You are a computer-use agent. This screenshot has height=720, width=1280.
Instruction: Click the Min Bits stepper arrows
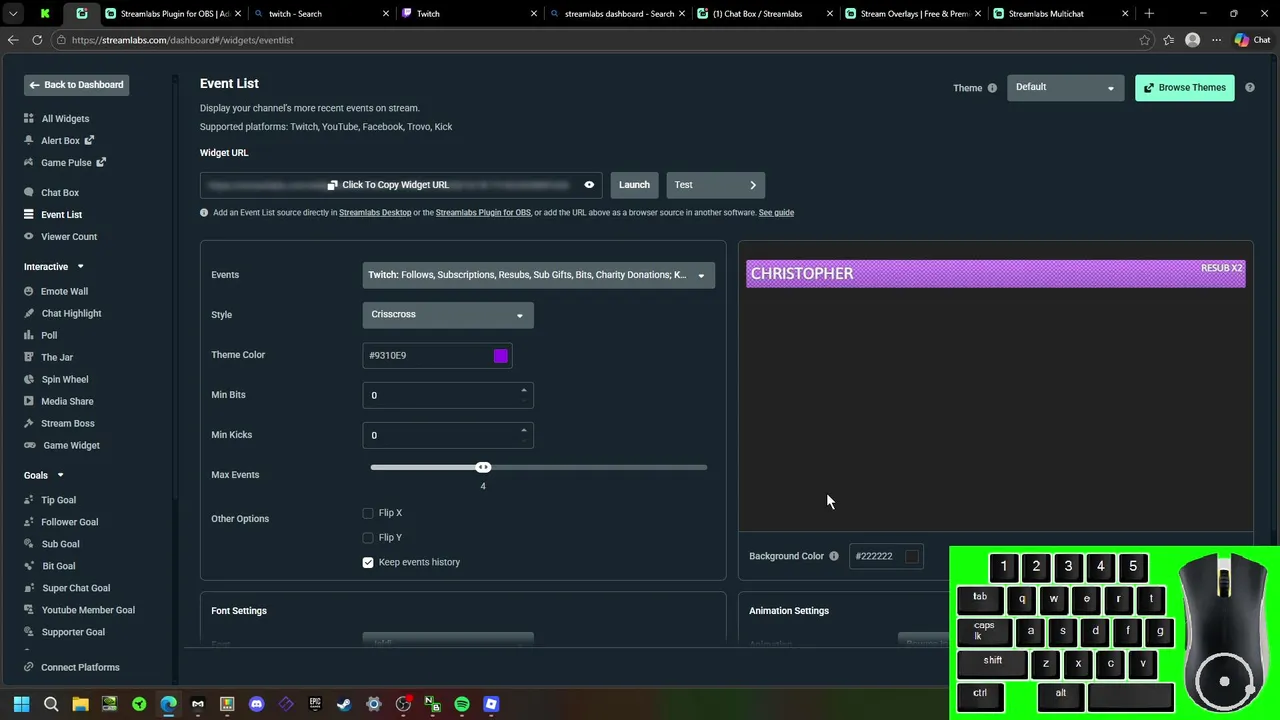coord(523,395)
